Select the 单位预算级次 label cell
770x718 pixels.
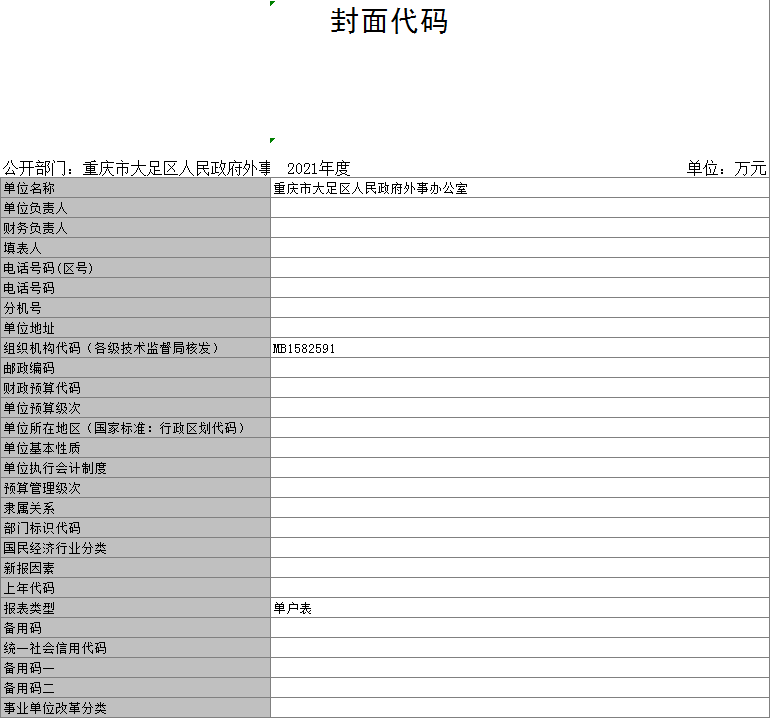point(136,408)
